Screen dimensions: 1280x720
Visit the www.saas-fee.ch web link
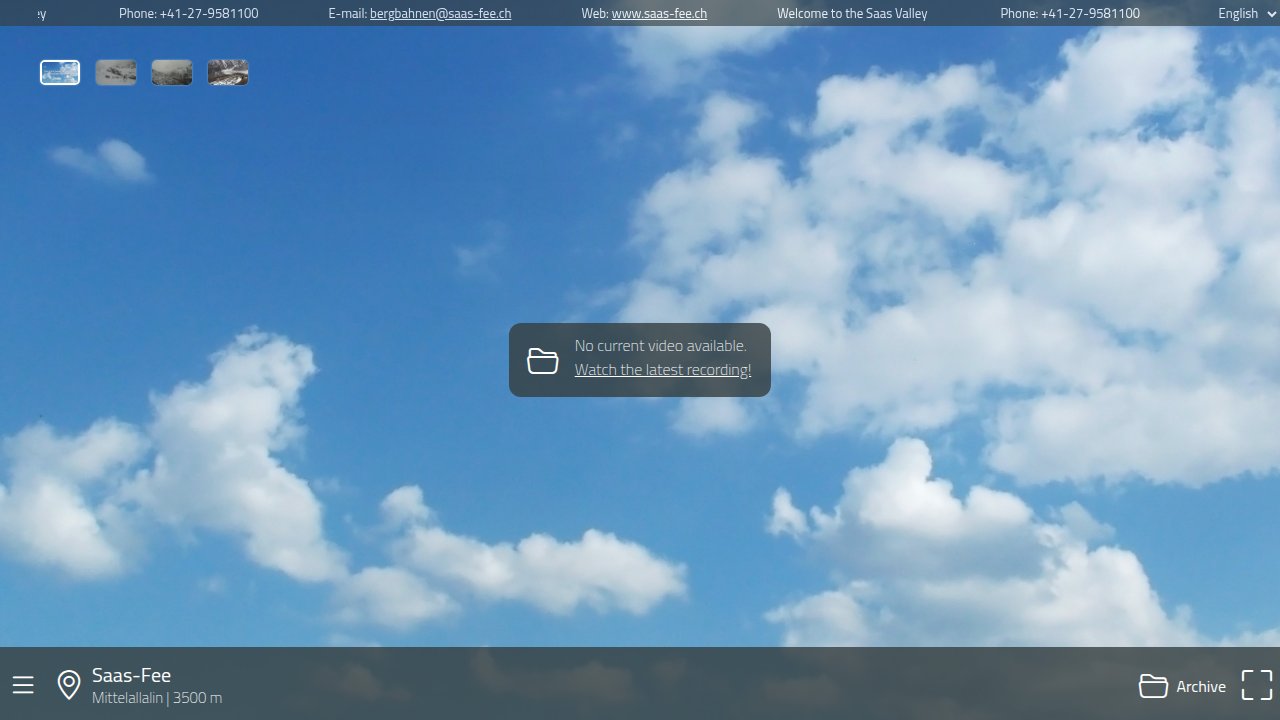coord(659,14)
